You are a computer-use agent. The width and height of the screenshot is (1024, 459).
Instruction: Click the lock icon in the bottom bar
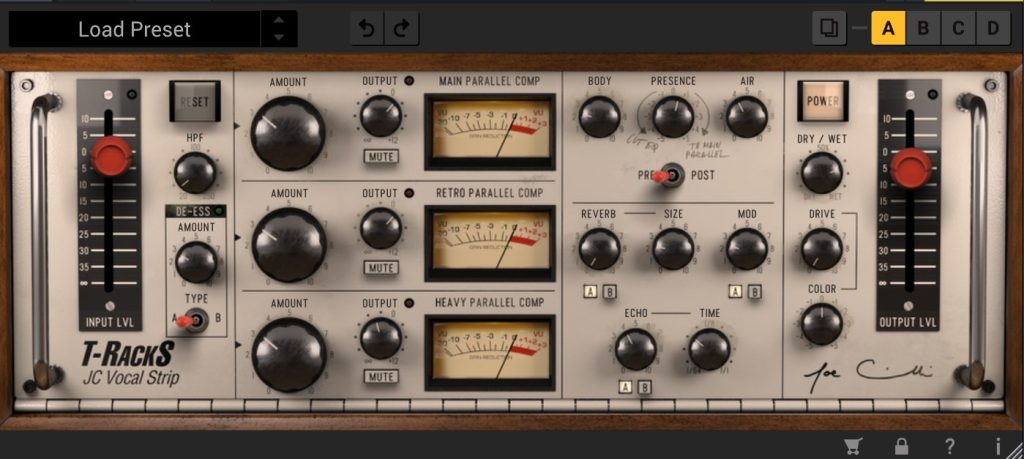pyautogui.click(x=902, y=446)
